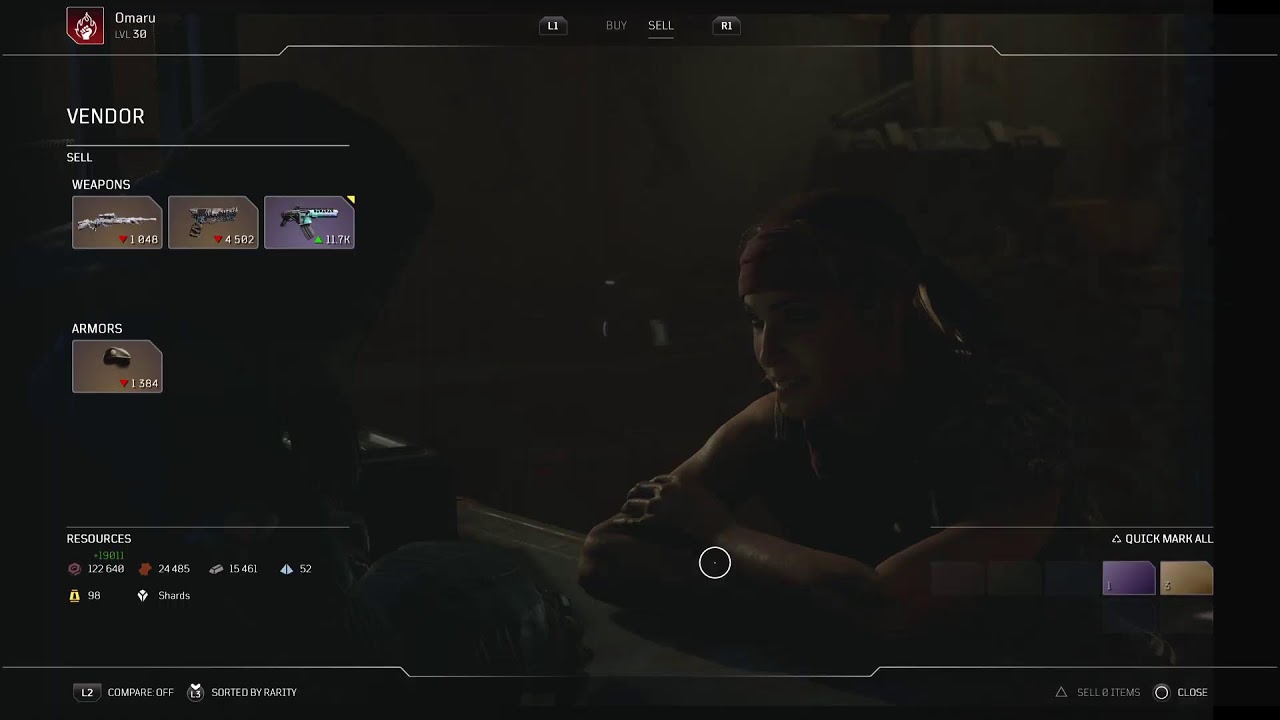Mark all tan common rarity items
Screen dimensions: 1280x720
click(x=1186, y=578)
